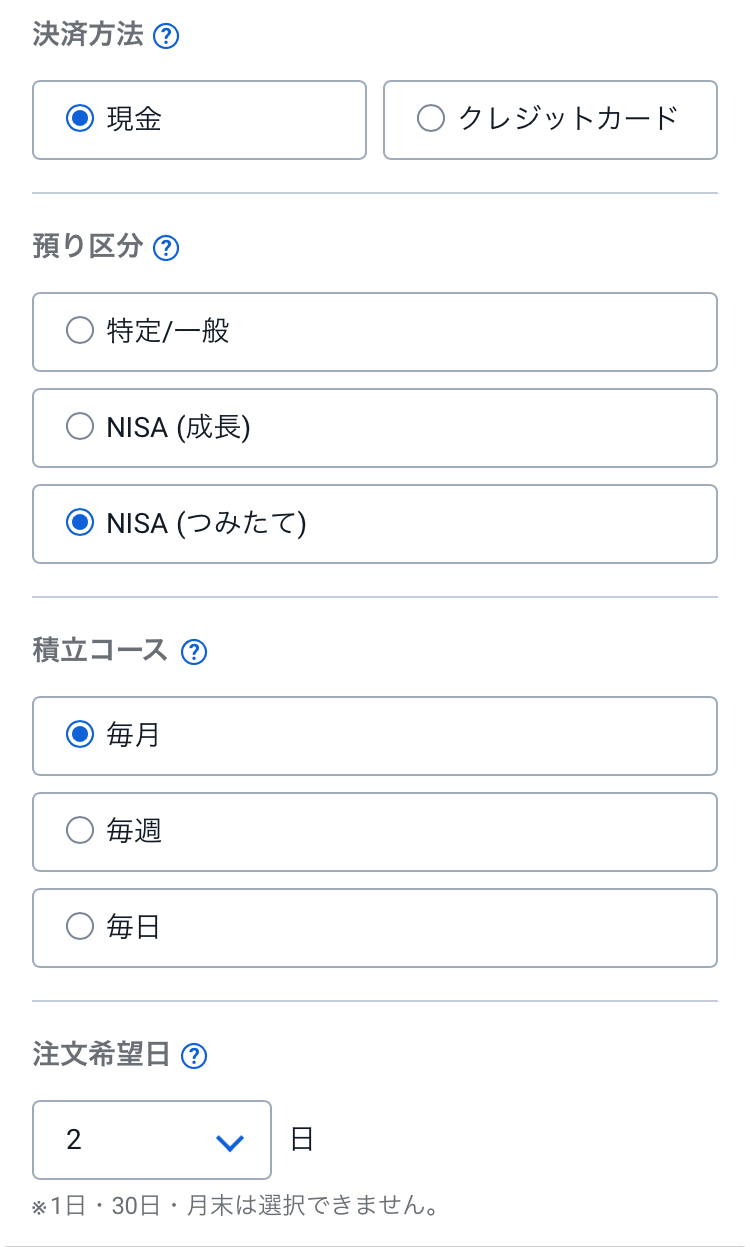The image size is (750, 1247).
Task: Select the NISA (つみたて) option
Action: (374, 524)
